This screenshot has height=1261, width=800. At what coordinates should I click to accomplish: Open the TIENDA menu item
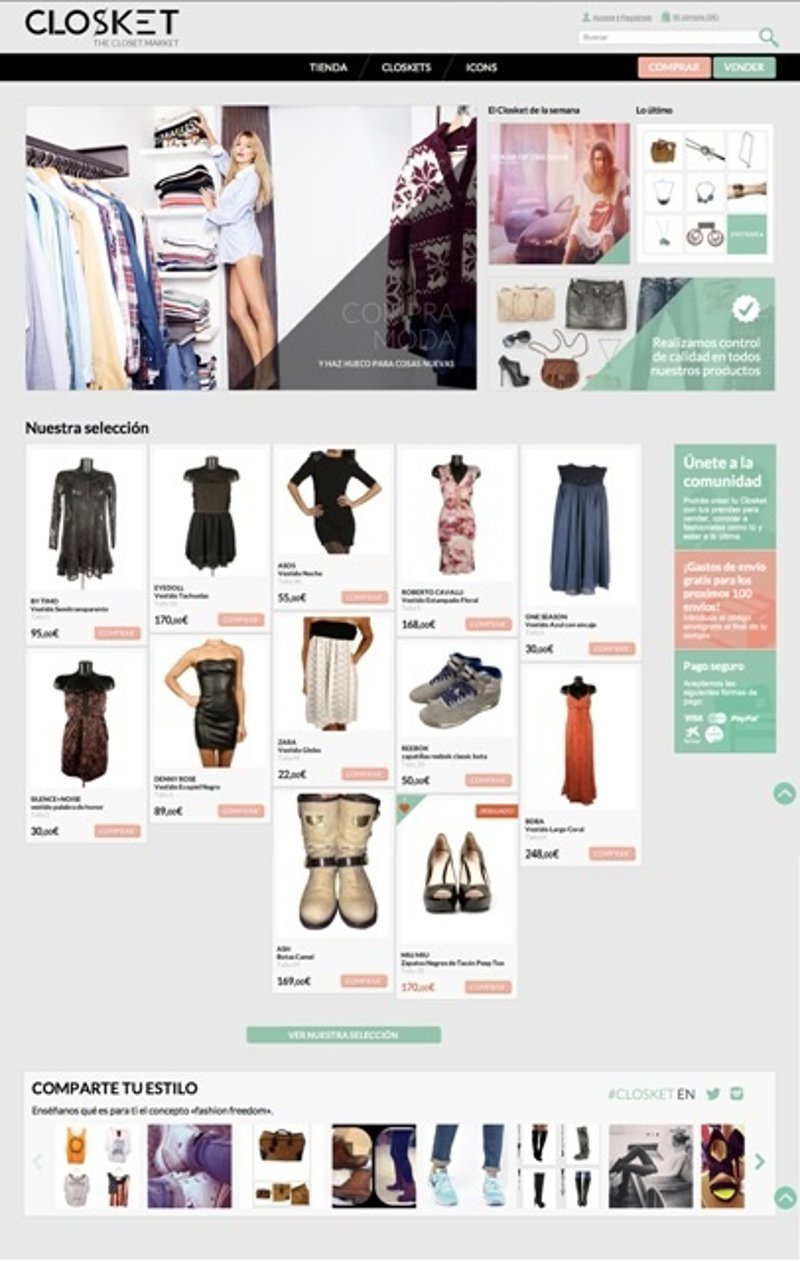tap(328, 68)
